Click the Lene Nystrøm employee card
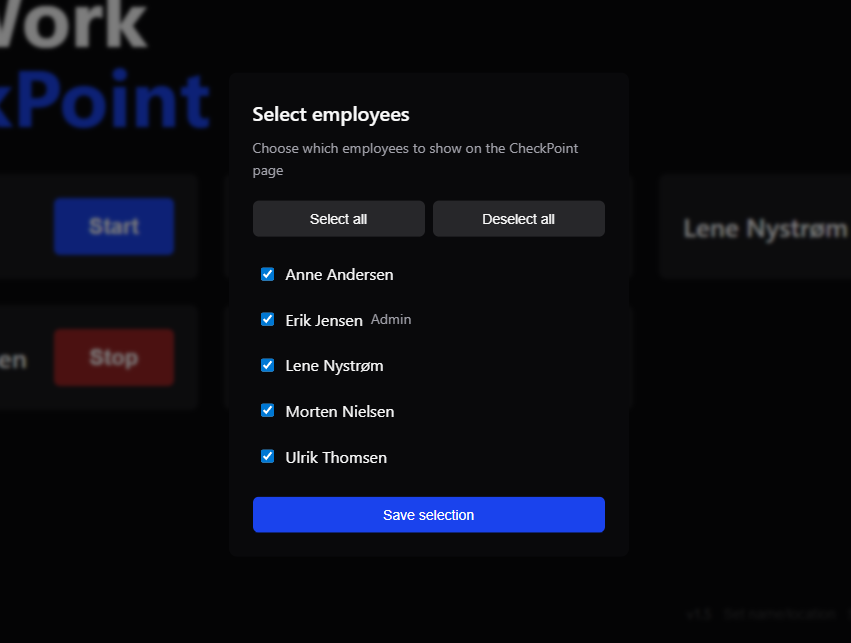The image size is (851, 643). click(x=762, y=227)
